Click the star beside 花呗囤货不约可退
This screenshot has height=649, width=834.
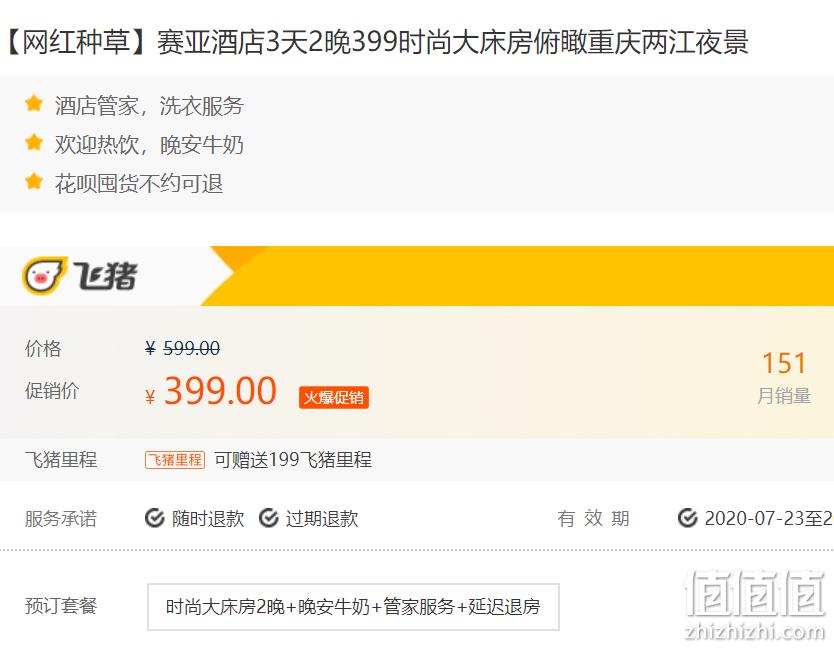(x=34, y=181)
